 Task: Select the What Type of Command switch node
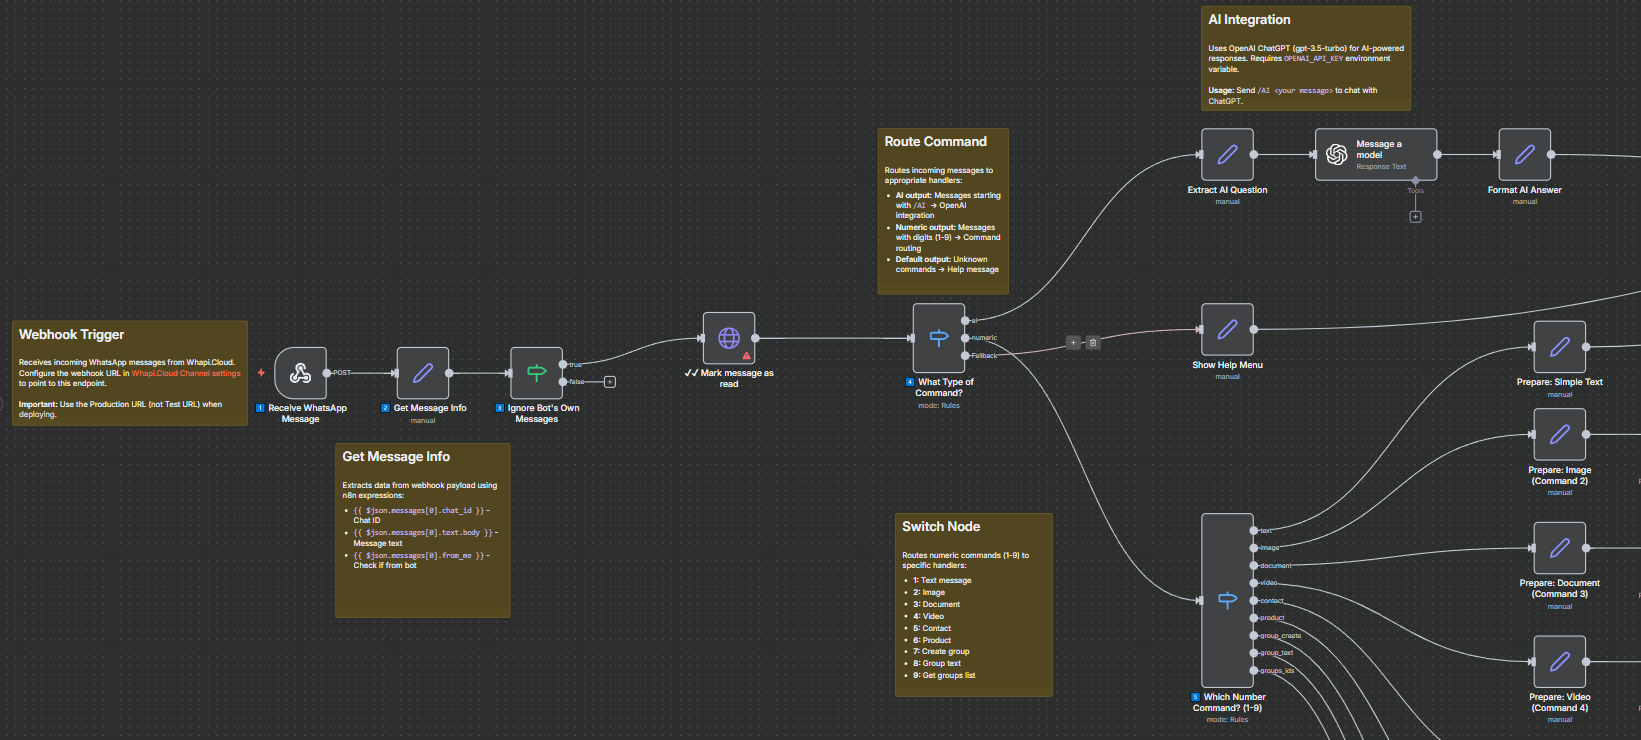938,338
